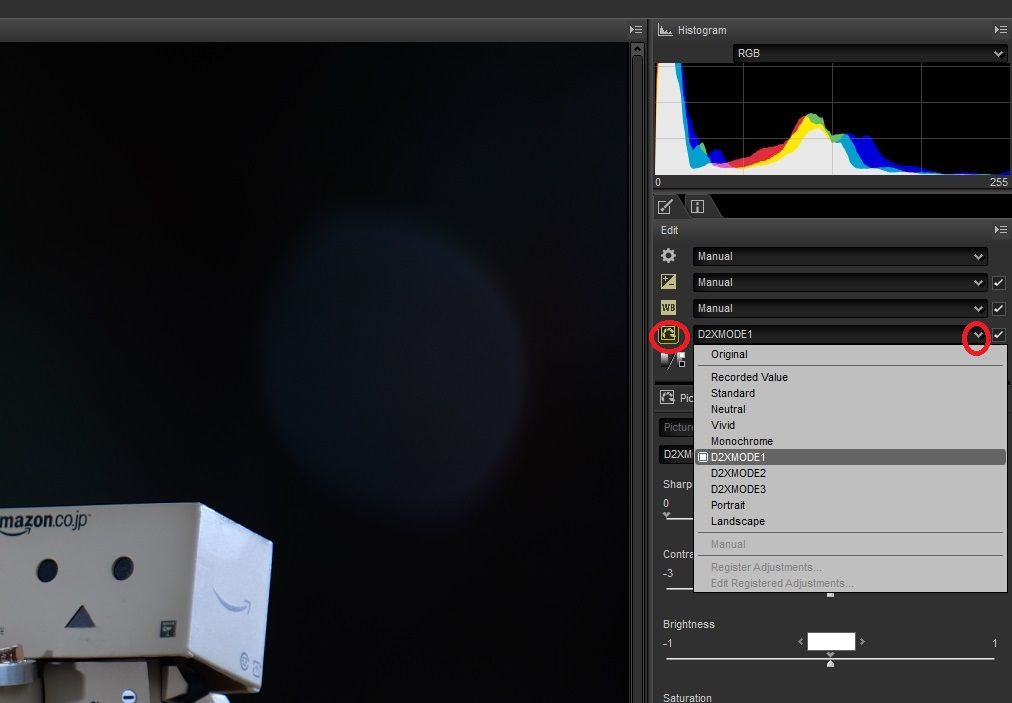Select Recorded Value in the list
Image resolution: width=1012 pixels, height=703 pixels.
click(x=850, y=377)
